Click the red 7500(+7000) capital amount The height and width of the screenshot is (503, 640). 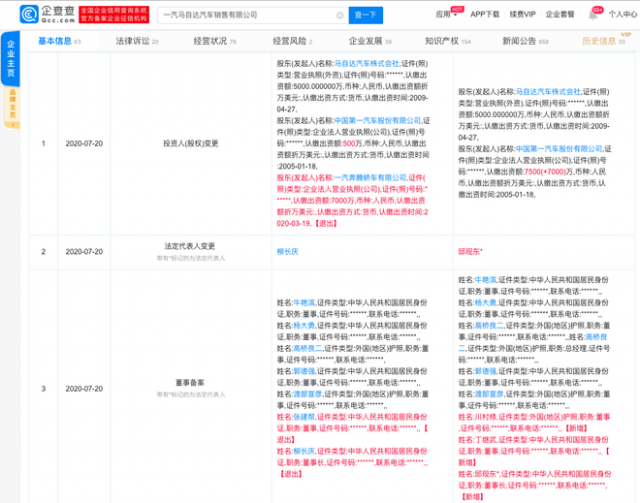click(545, 171)
